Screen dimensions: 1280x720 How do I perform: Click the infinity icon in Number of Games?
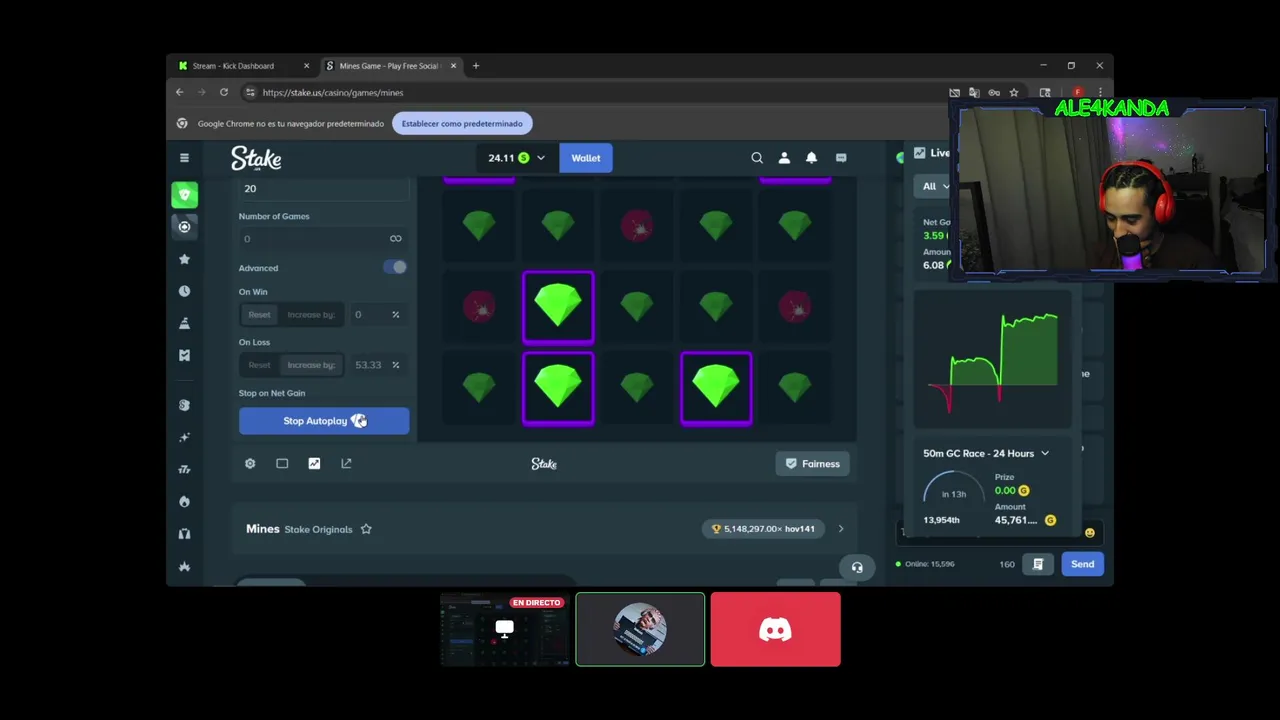[395, 238]
